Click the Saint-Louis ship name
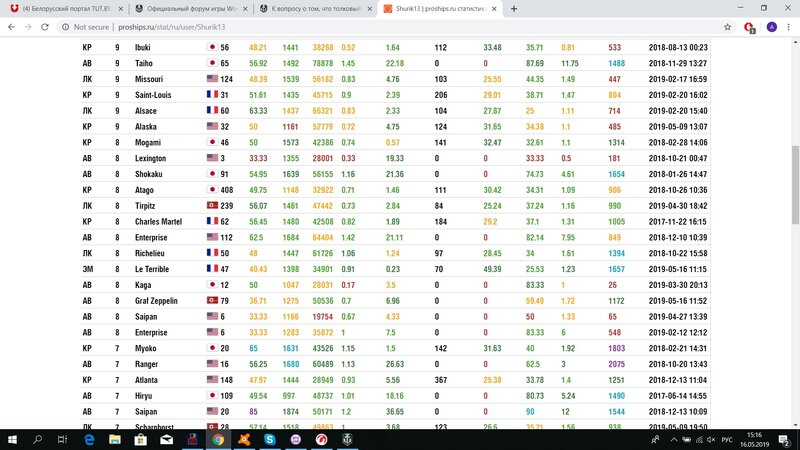The image size is (800, 450). pos(153,95)
